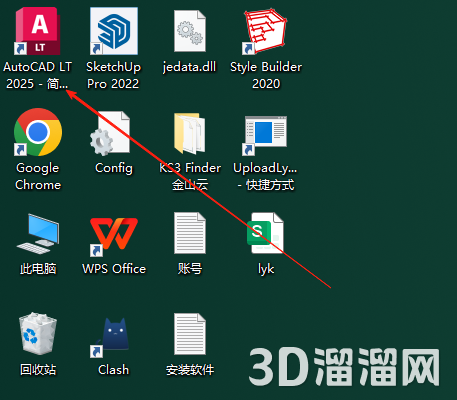Click the lyk spreadsheet file icon

click(x=265, y=233)
